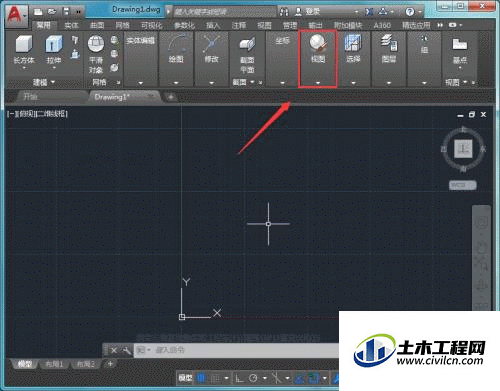Open the quick access toolbar customize arrow
500x391 pixels.
(x=79, y=12)
